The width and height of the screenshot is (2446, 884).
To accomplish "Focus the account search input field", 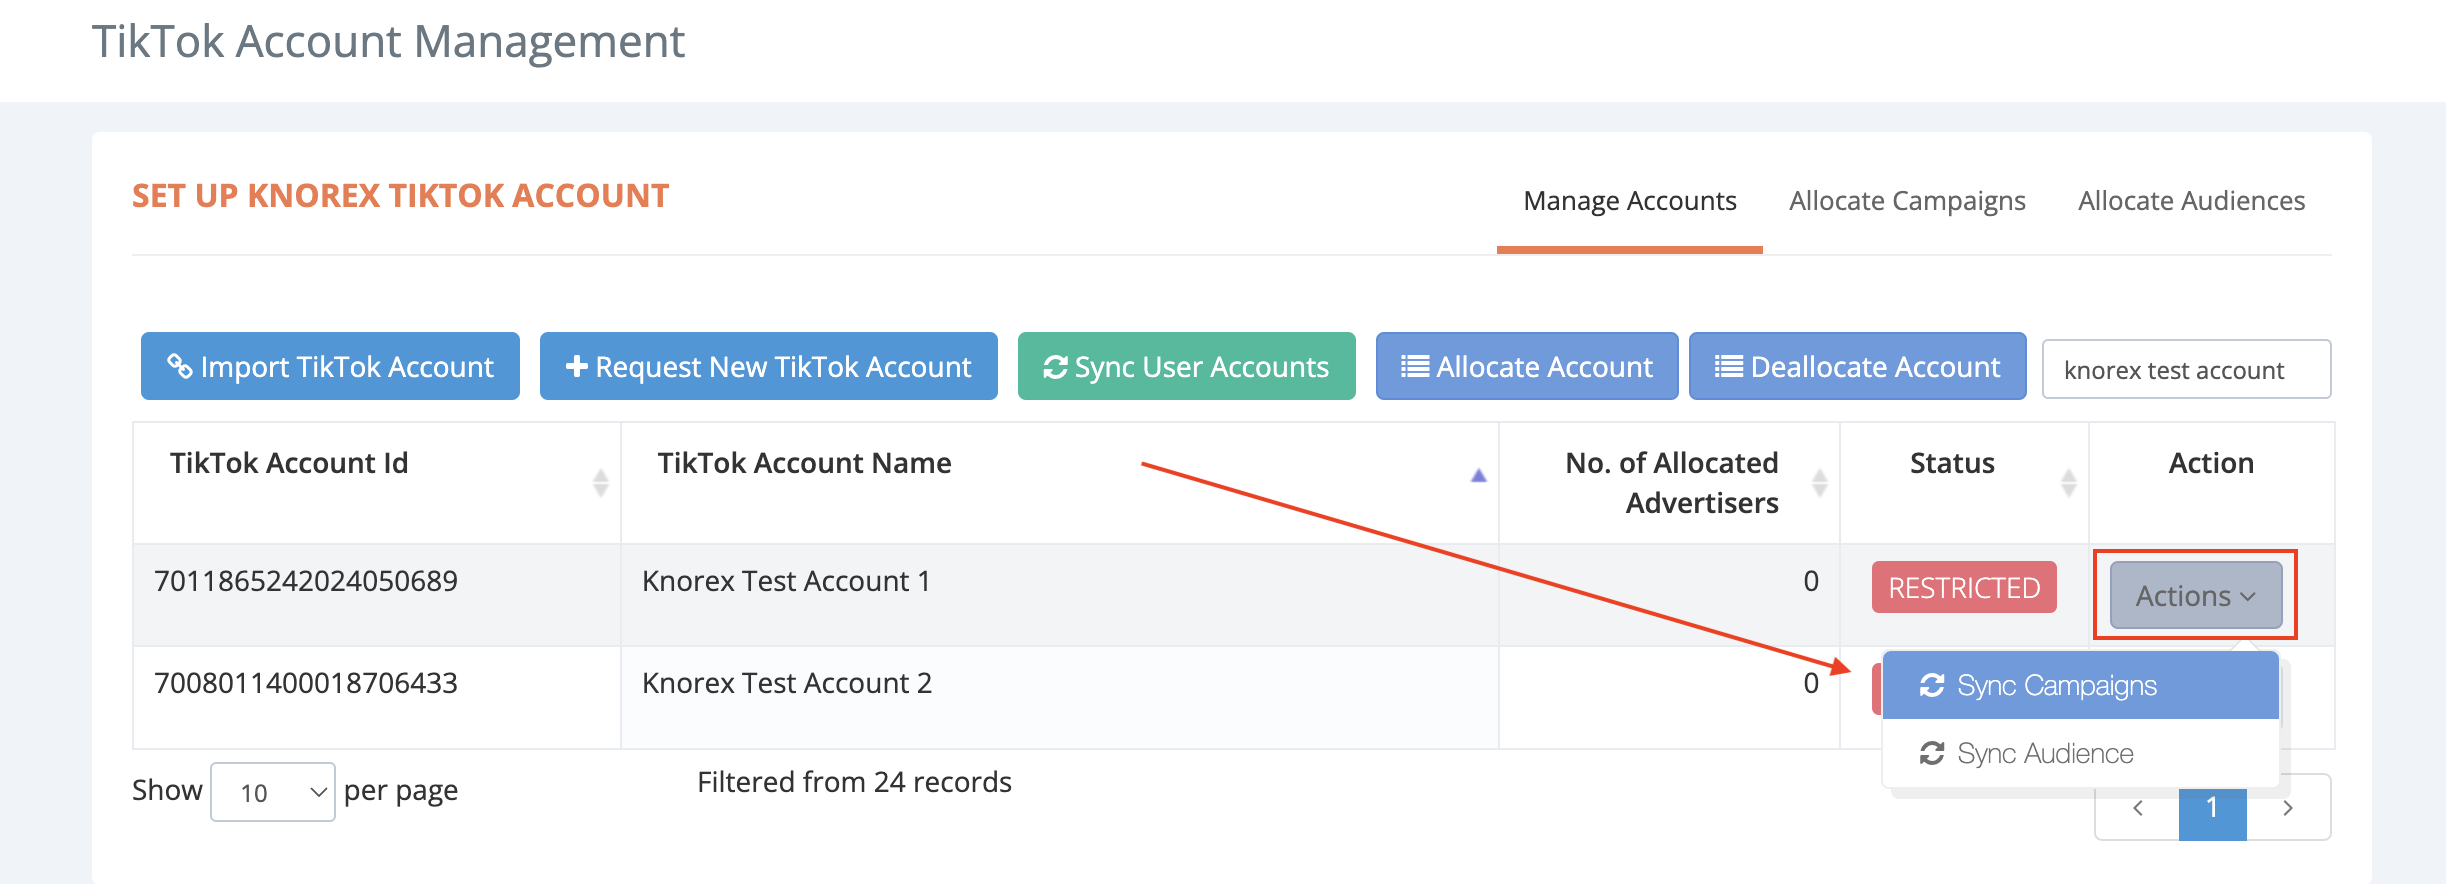I will point(2186,369).
